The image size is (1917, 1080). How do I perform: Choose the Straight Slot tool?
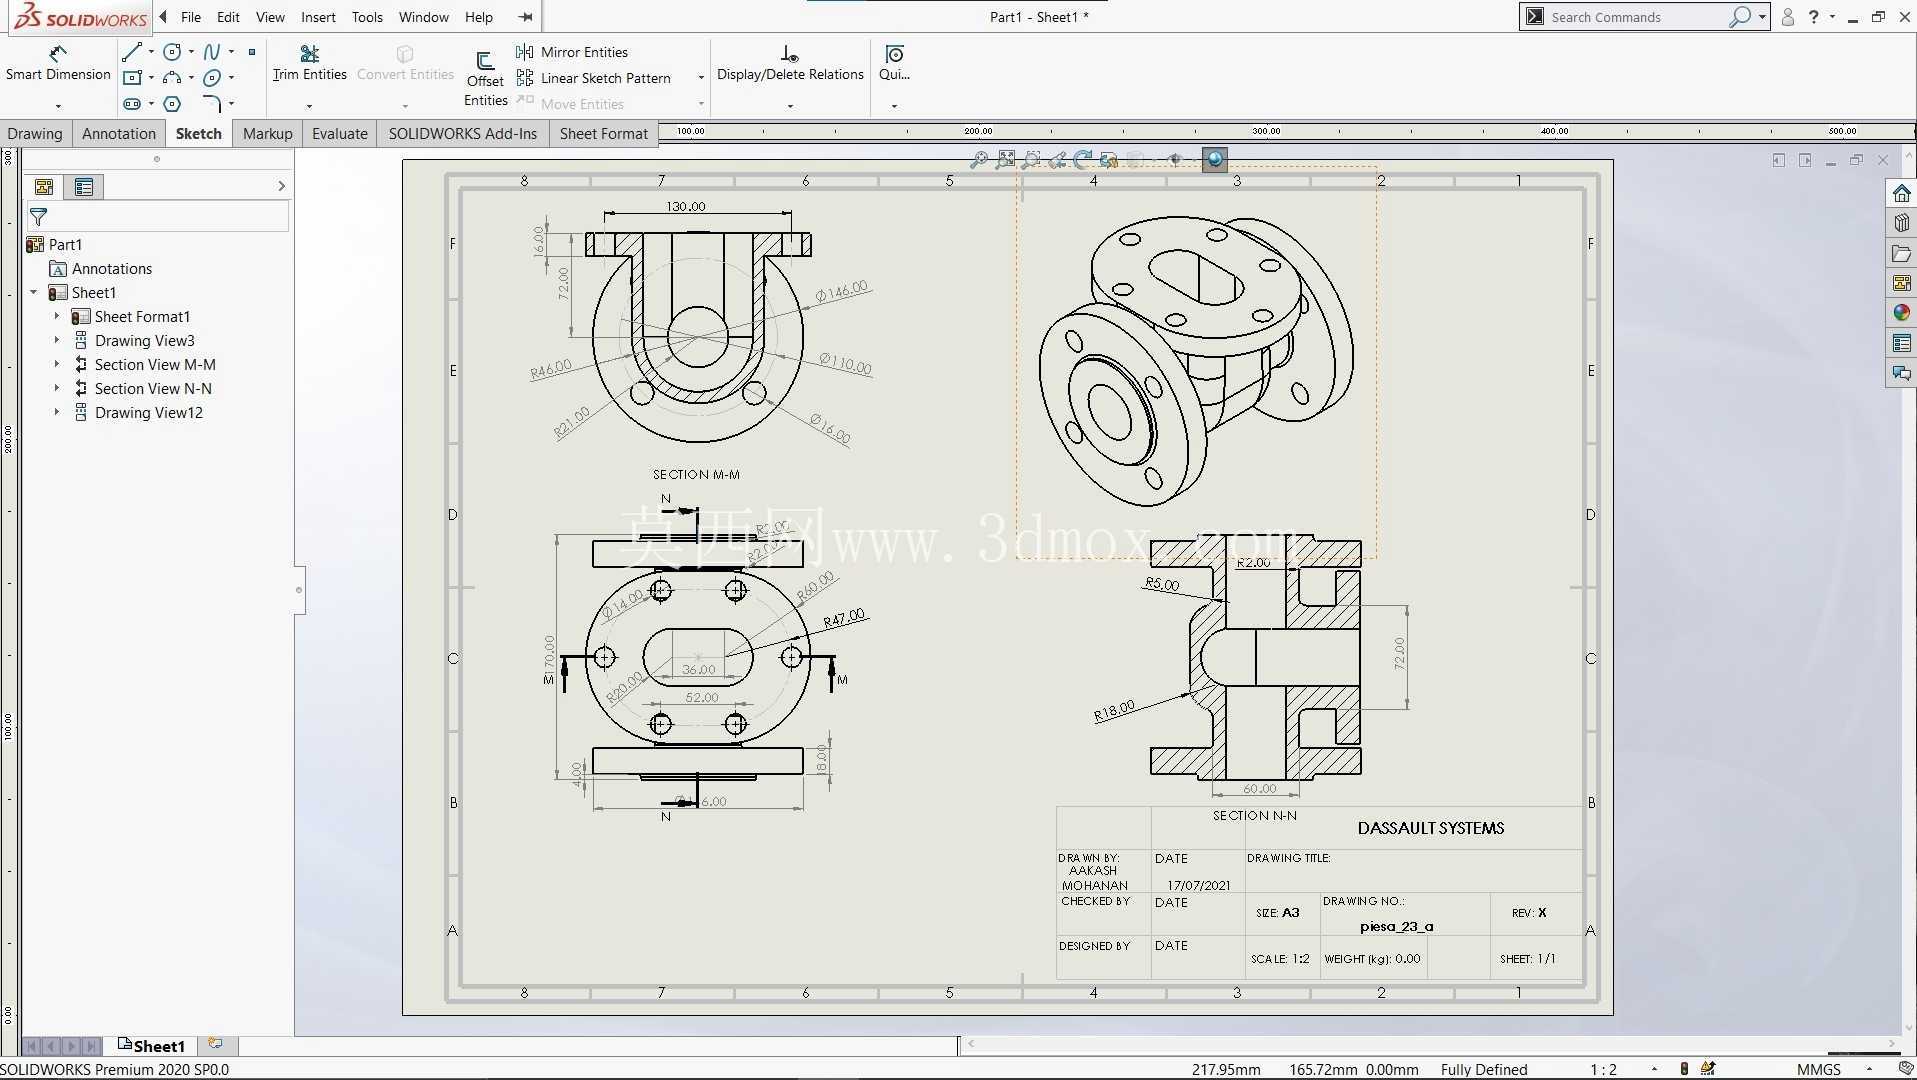(x=131, y=103)
